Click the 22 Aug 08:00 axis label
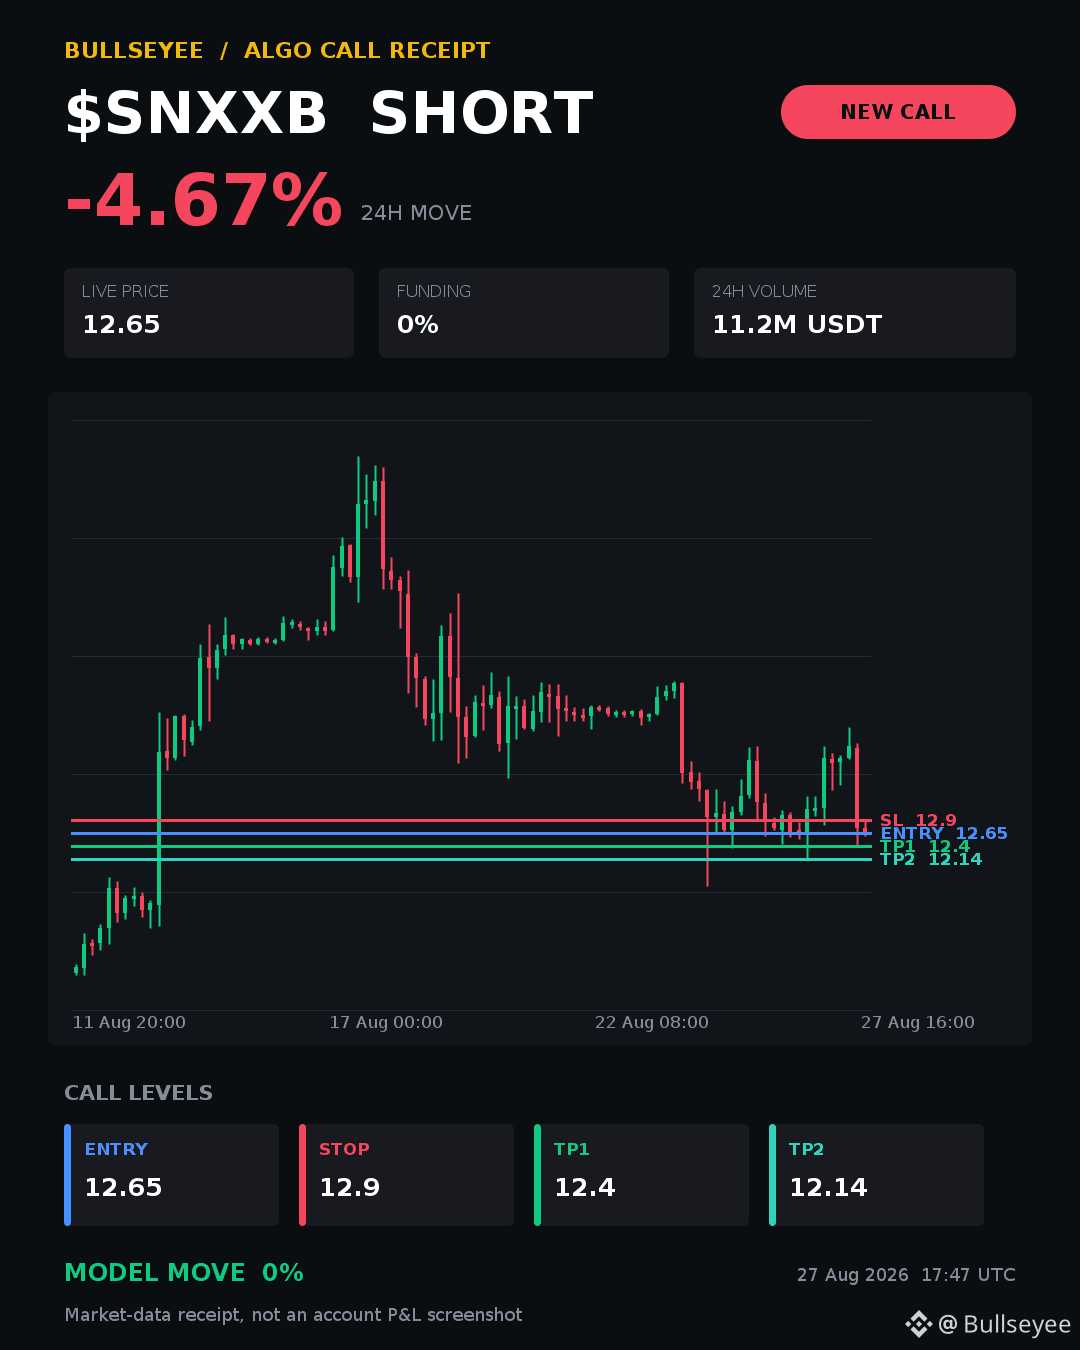The image size is (1080, 1350). point(652,1022)
